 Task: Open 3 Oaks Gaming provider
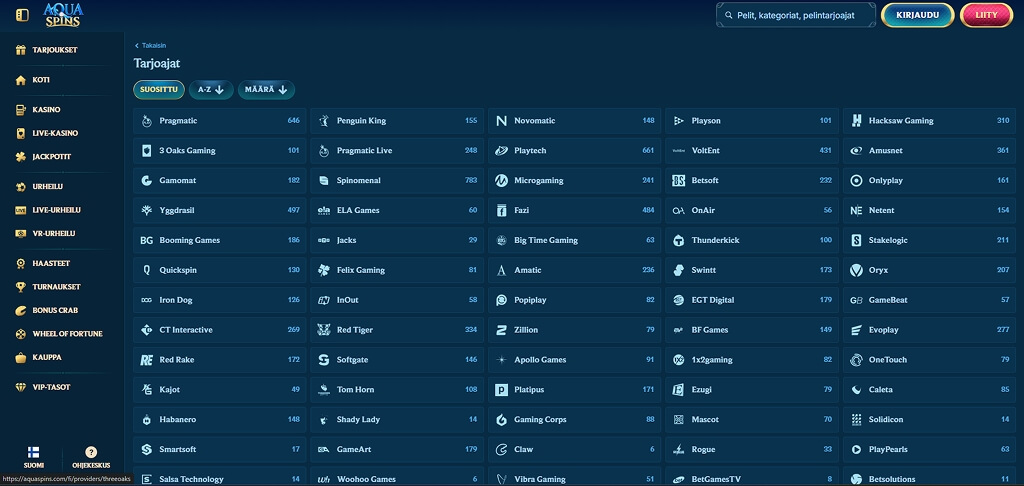pos(220,151)
